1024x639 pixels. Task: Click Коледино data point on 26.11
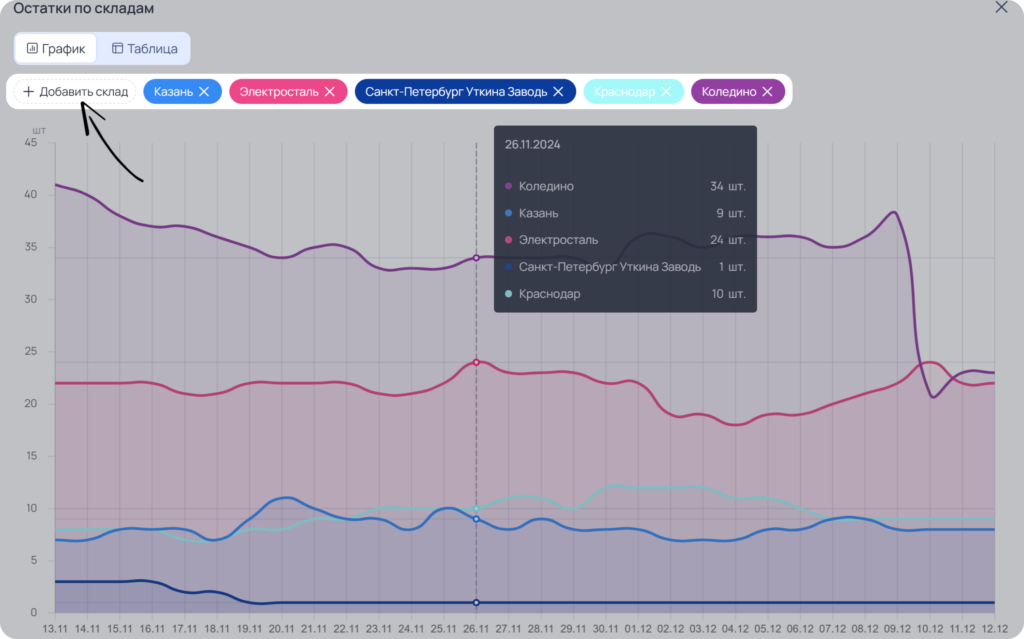coord(476,258)
